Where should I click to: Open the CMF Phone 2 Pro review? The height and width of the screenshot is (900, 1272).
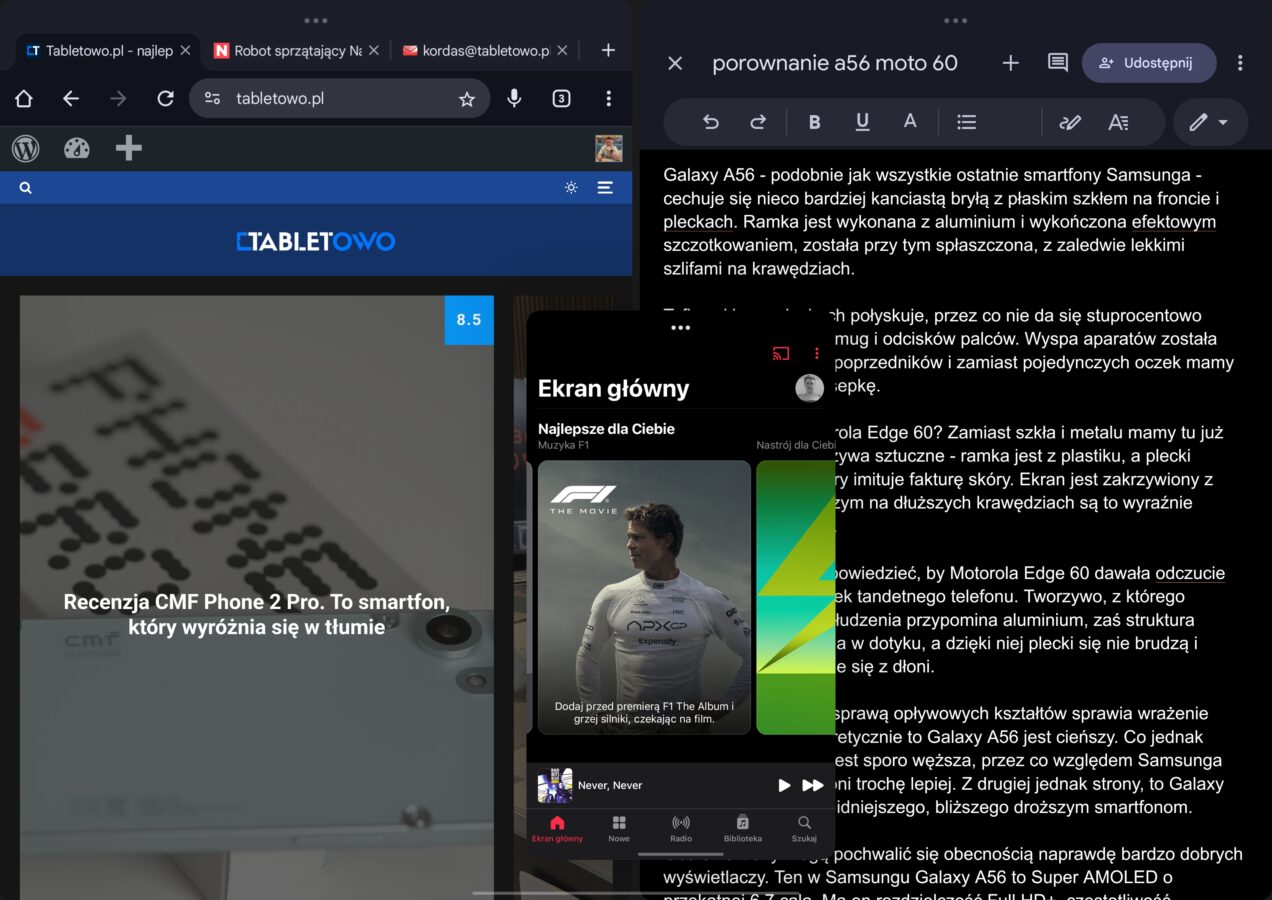(x=257, y=614)
